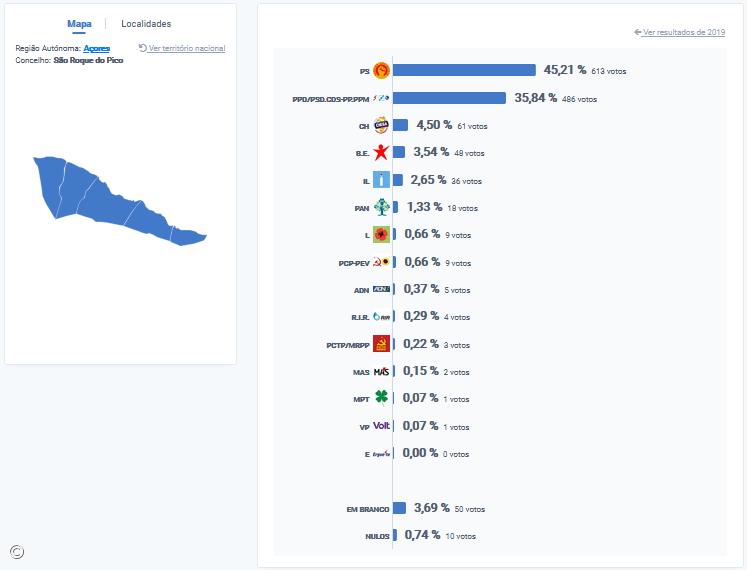Click the PS party logo icon
Image resolution: width=747 pixels, height=570 pixels.
pos(381,71)
